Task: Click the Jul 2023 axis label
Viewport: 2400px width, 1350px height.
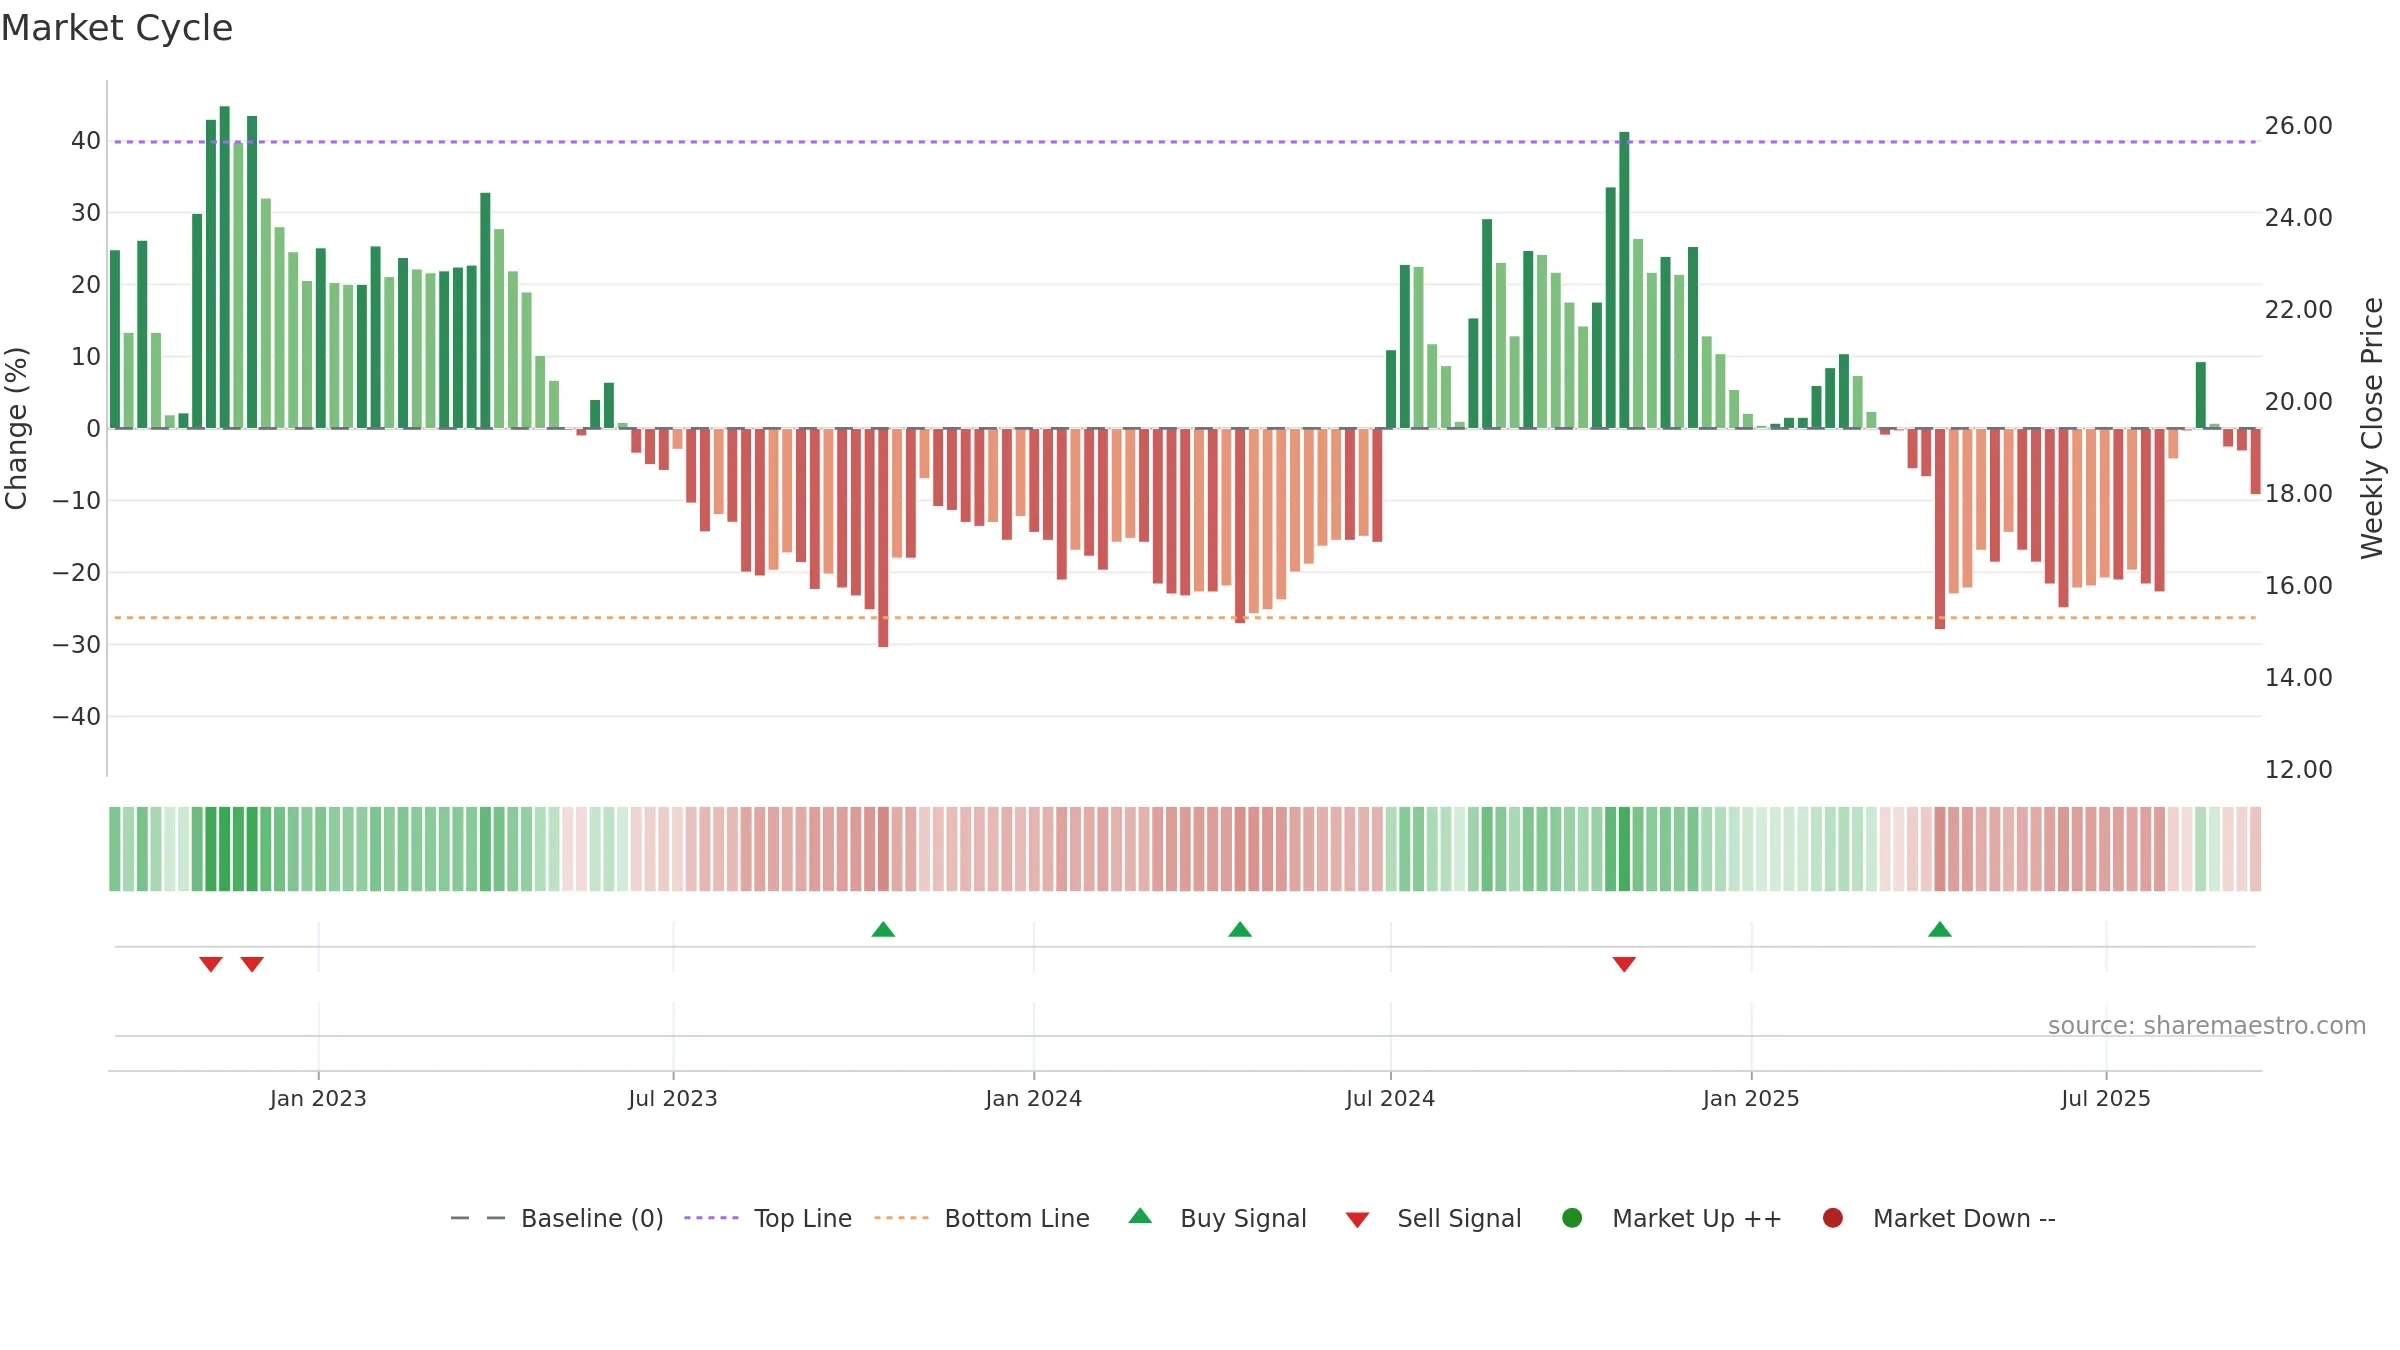Action: click(x=673, y=1098)
